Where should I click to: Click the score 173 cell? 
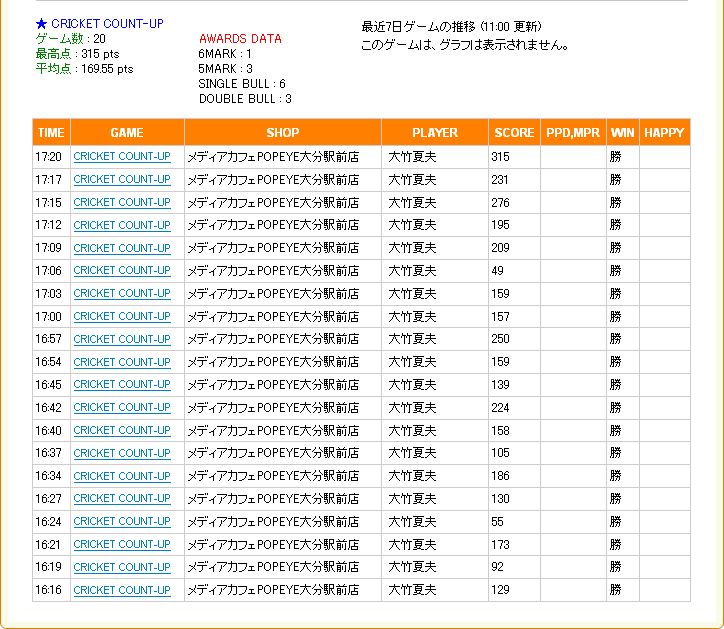(x=514, y=544)
